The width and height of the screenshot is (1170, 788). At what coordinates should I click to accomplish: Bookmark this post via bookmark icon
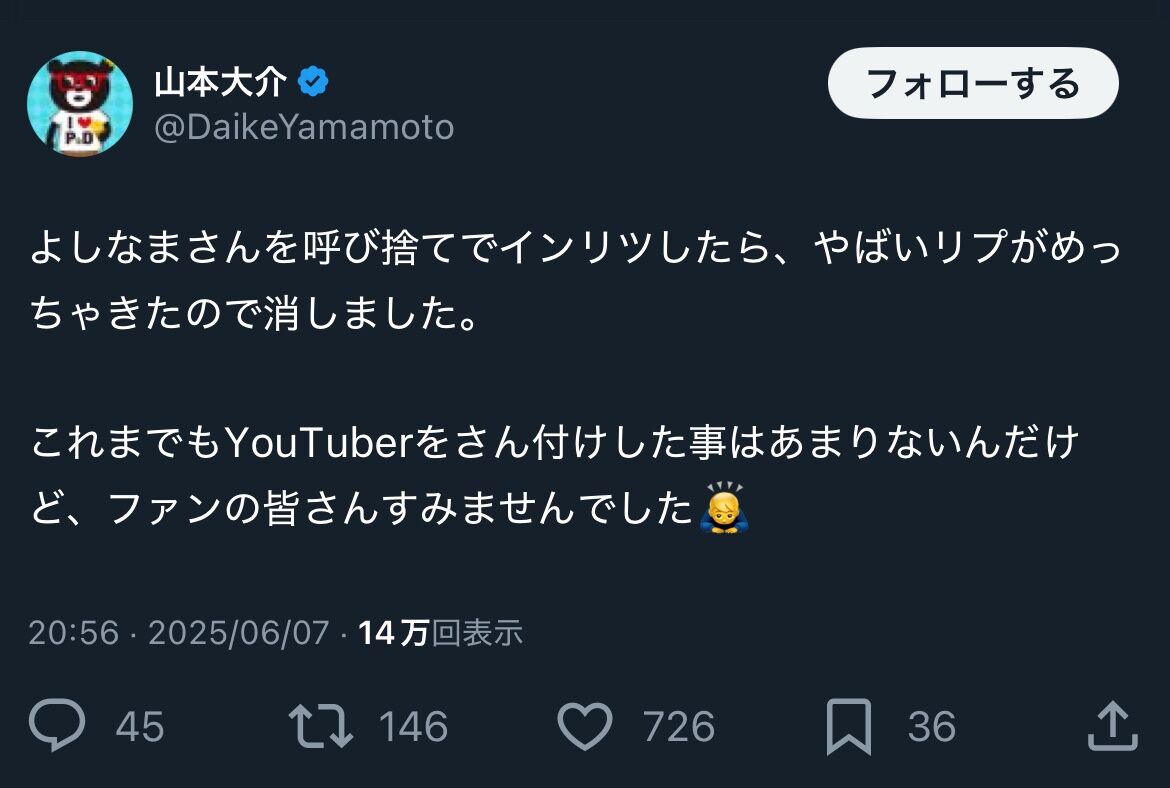click(x=848, y=726)
